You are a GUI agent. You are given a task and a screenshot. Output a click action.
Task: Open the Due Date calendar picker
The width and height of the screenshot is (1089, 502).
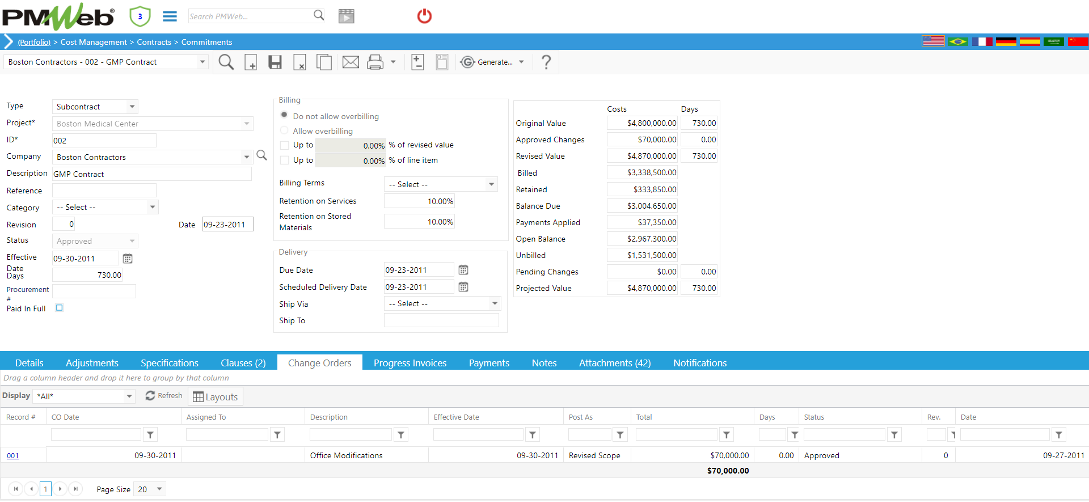[x=463, y=270]
